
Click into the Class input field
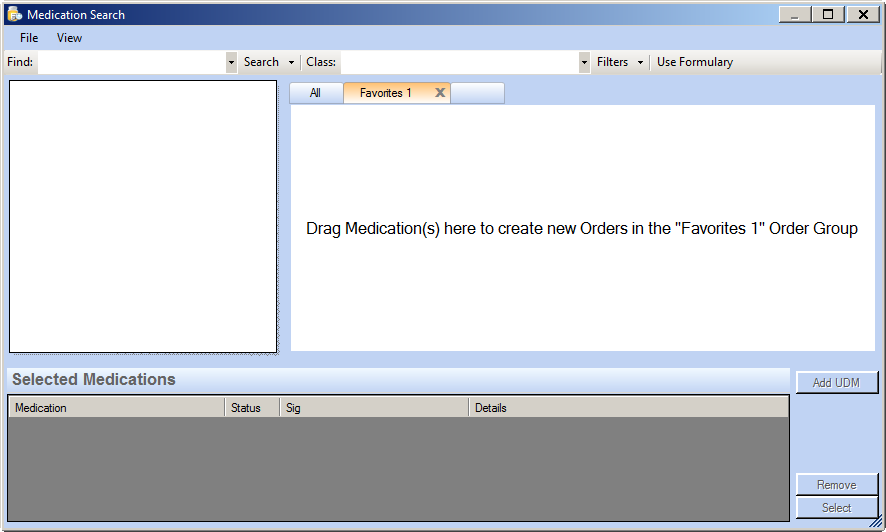(x=460, y=62)
